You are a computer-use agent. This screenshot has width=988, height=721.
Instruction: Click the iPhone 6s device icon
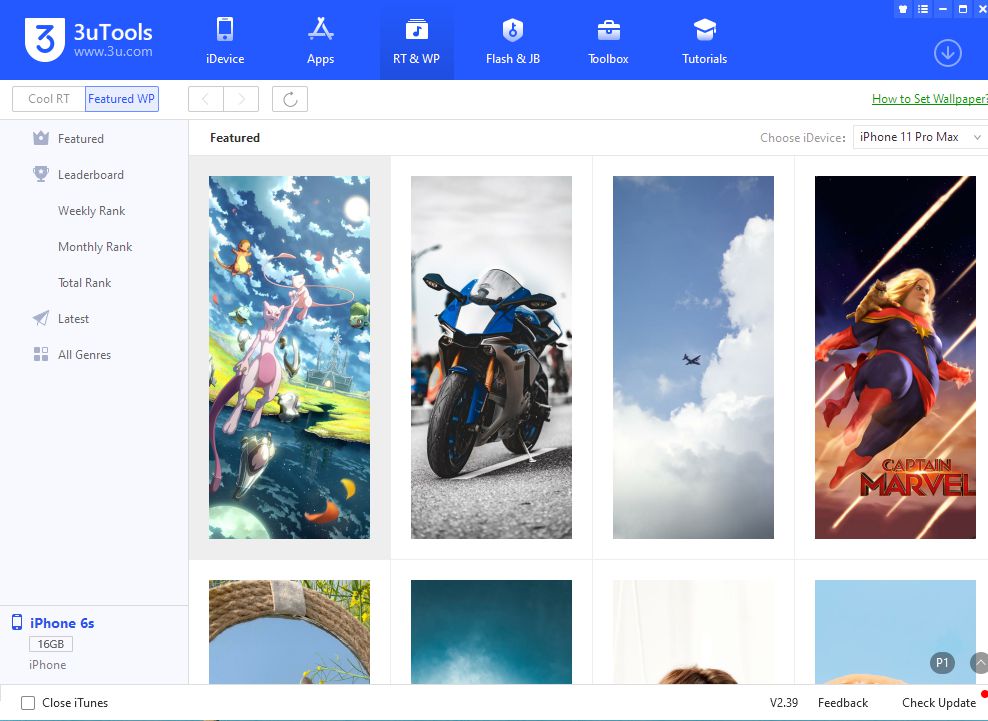[17, 623]
